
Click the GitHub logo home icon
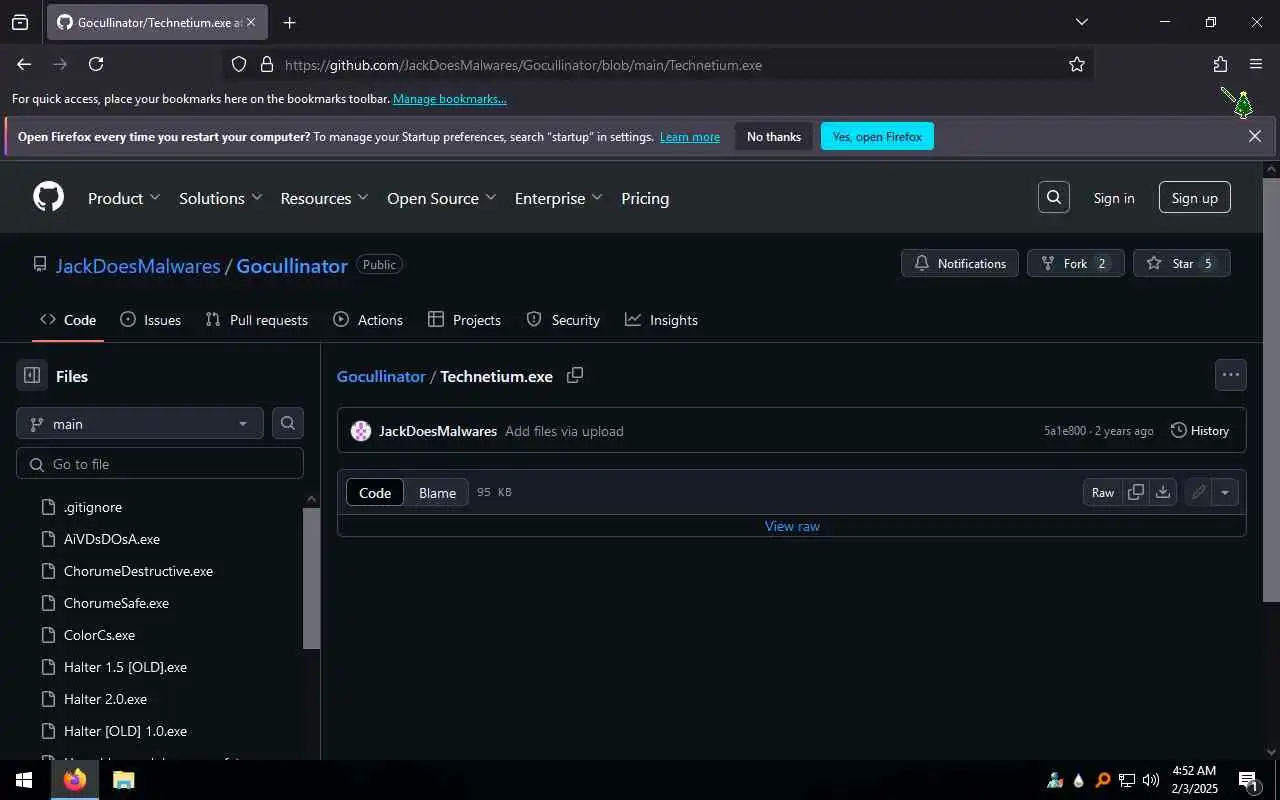click(48, 197)
